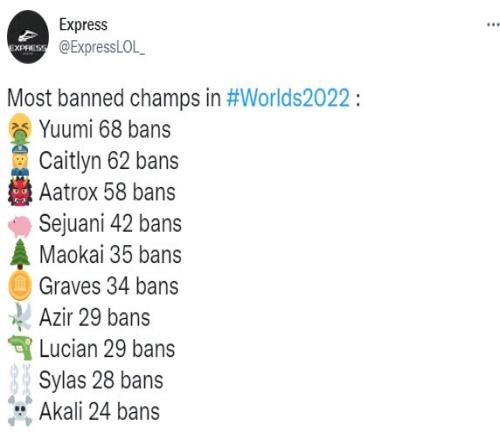This screenshot has width=500, height=440.
Task: Open the @ExpressLOL_ handle
Action: pos(102,47)
